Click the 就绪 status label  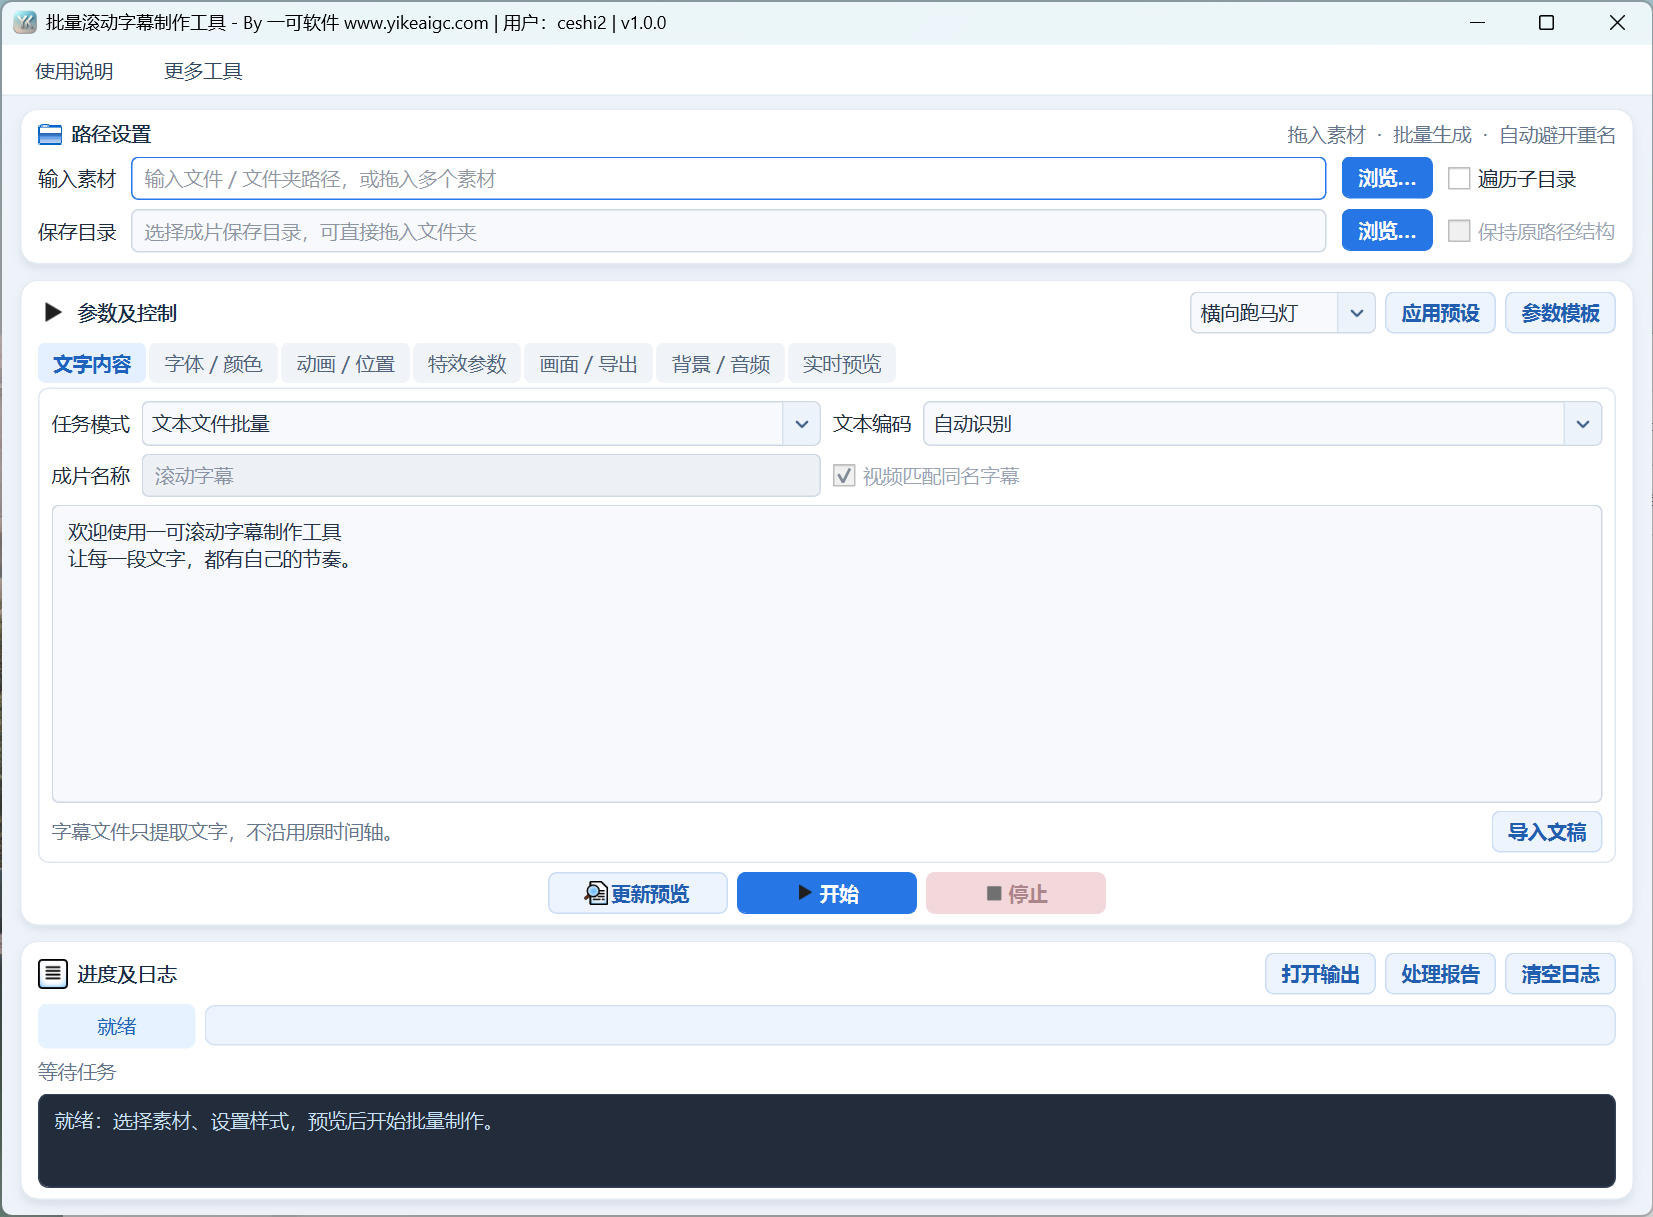coord(117,1026)
